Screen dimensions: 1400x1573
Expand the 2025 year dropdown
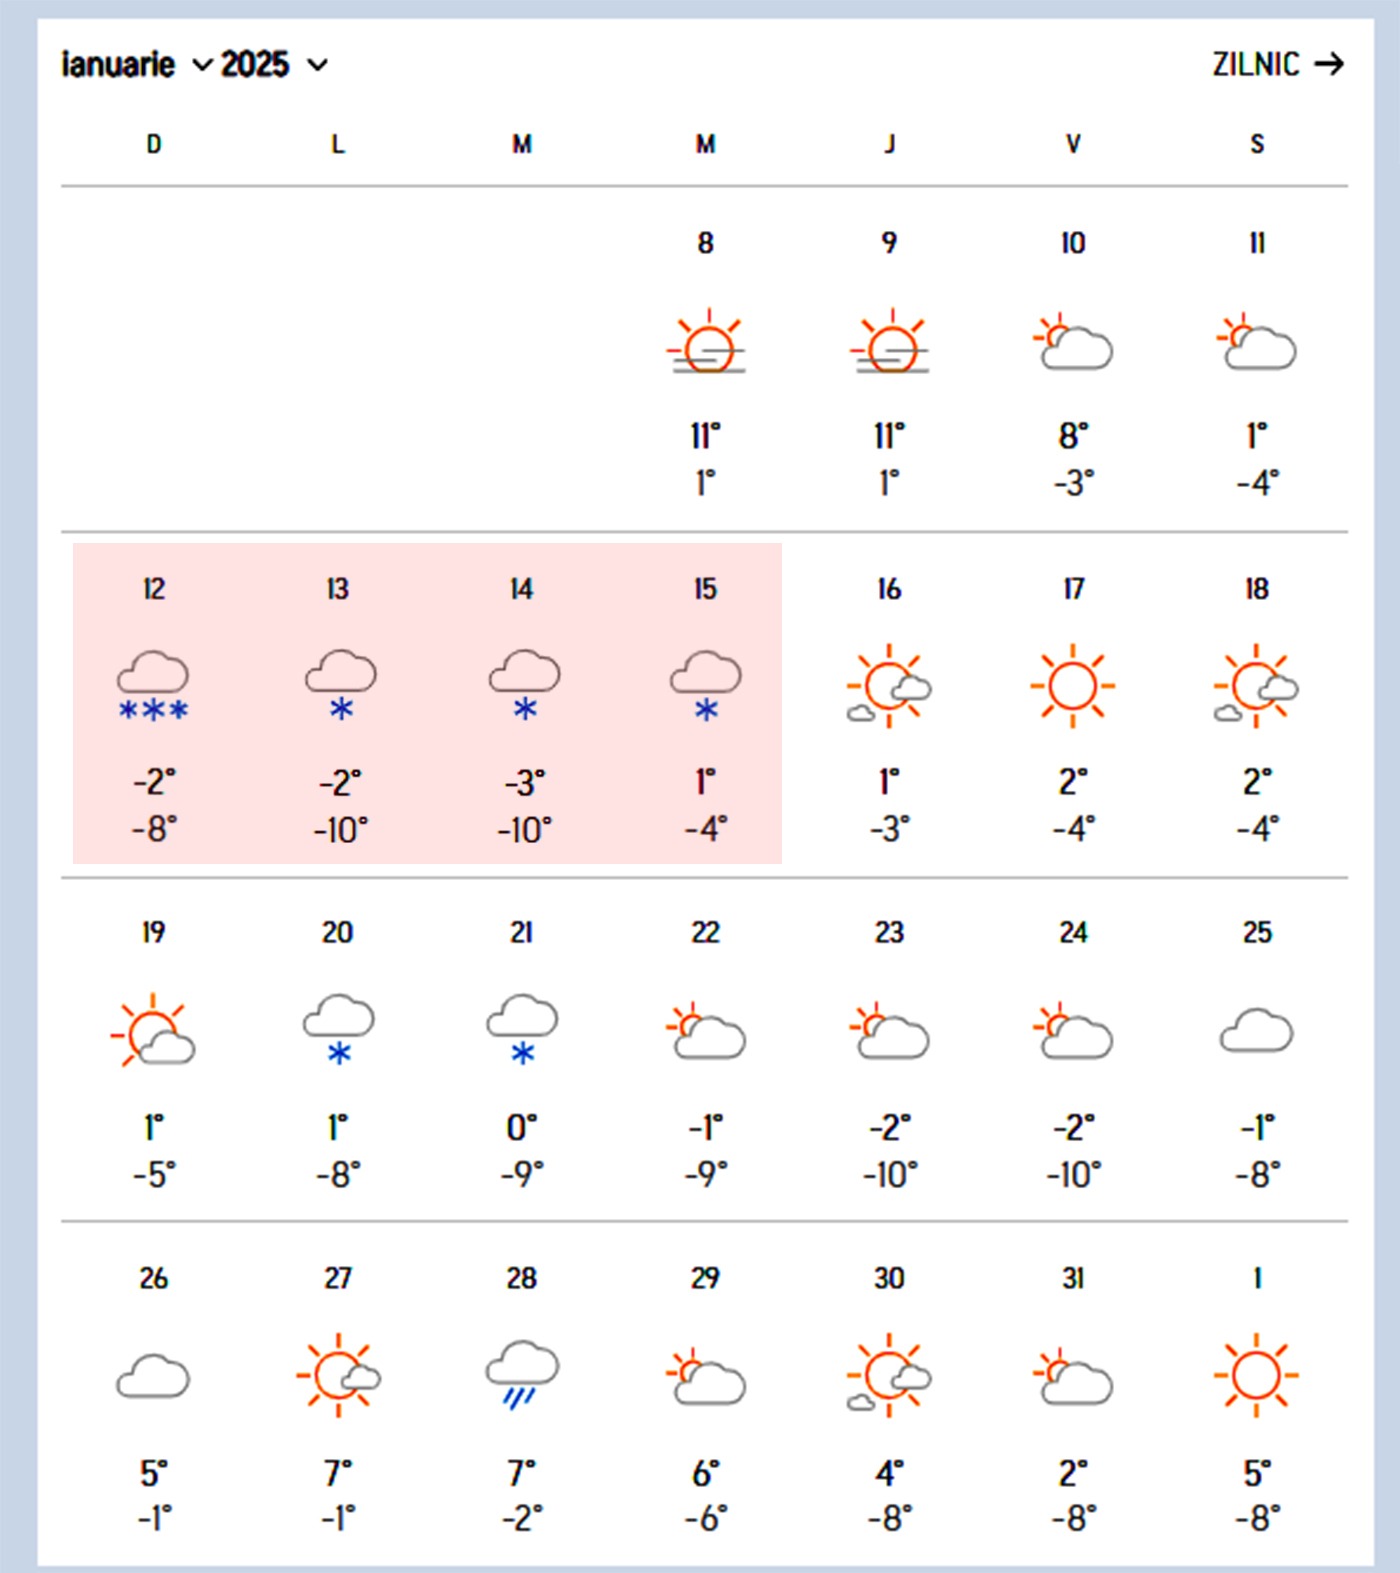[274, 65]
